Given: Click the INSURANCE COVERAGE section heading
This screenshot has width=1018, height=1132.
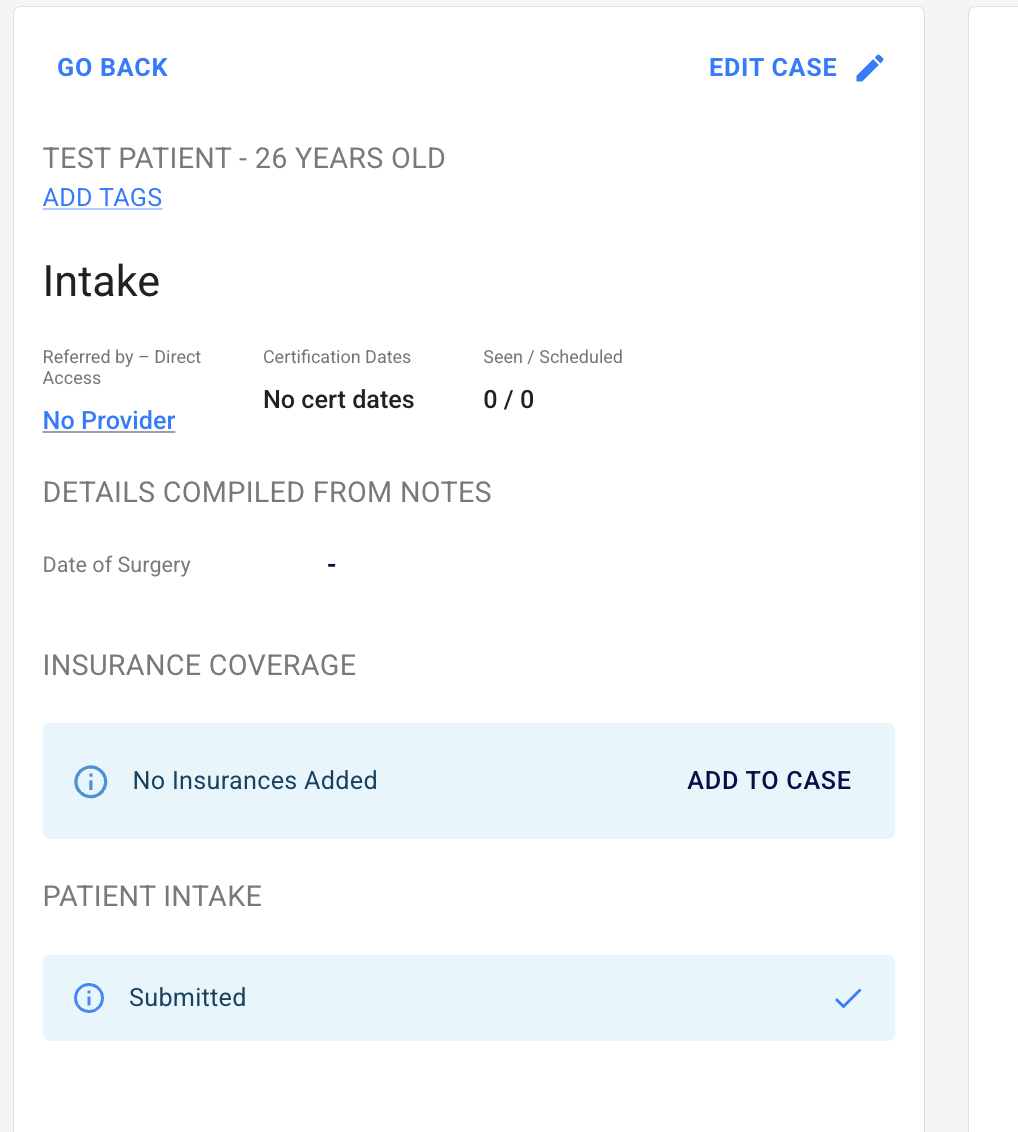Looking at the screenshot, I should coord(199,666).
